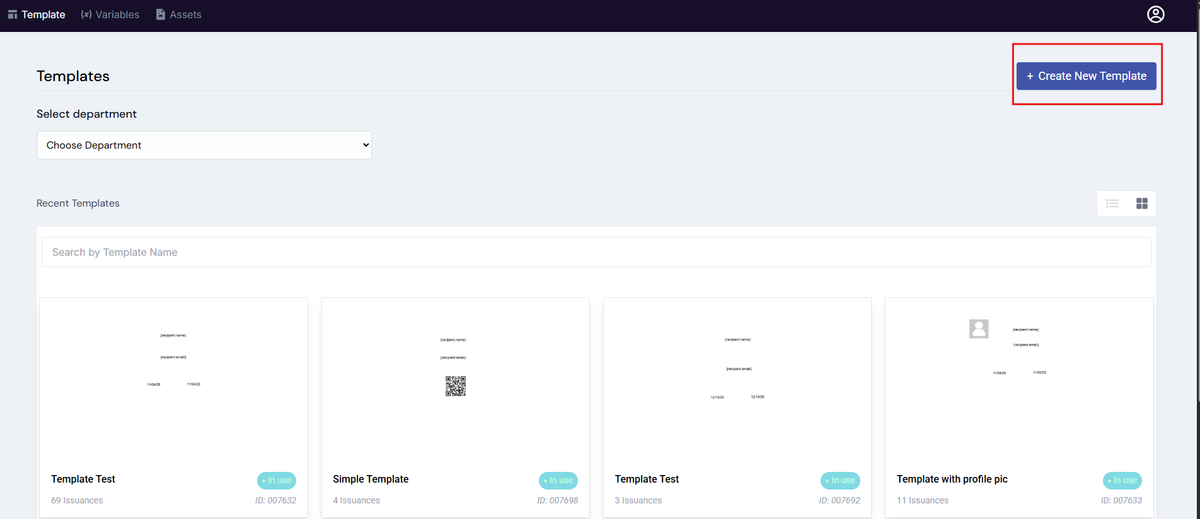
Task: Click the Select department label
Action: [x=87, y=114]
